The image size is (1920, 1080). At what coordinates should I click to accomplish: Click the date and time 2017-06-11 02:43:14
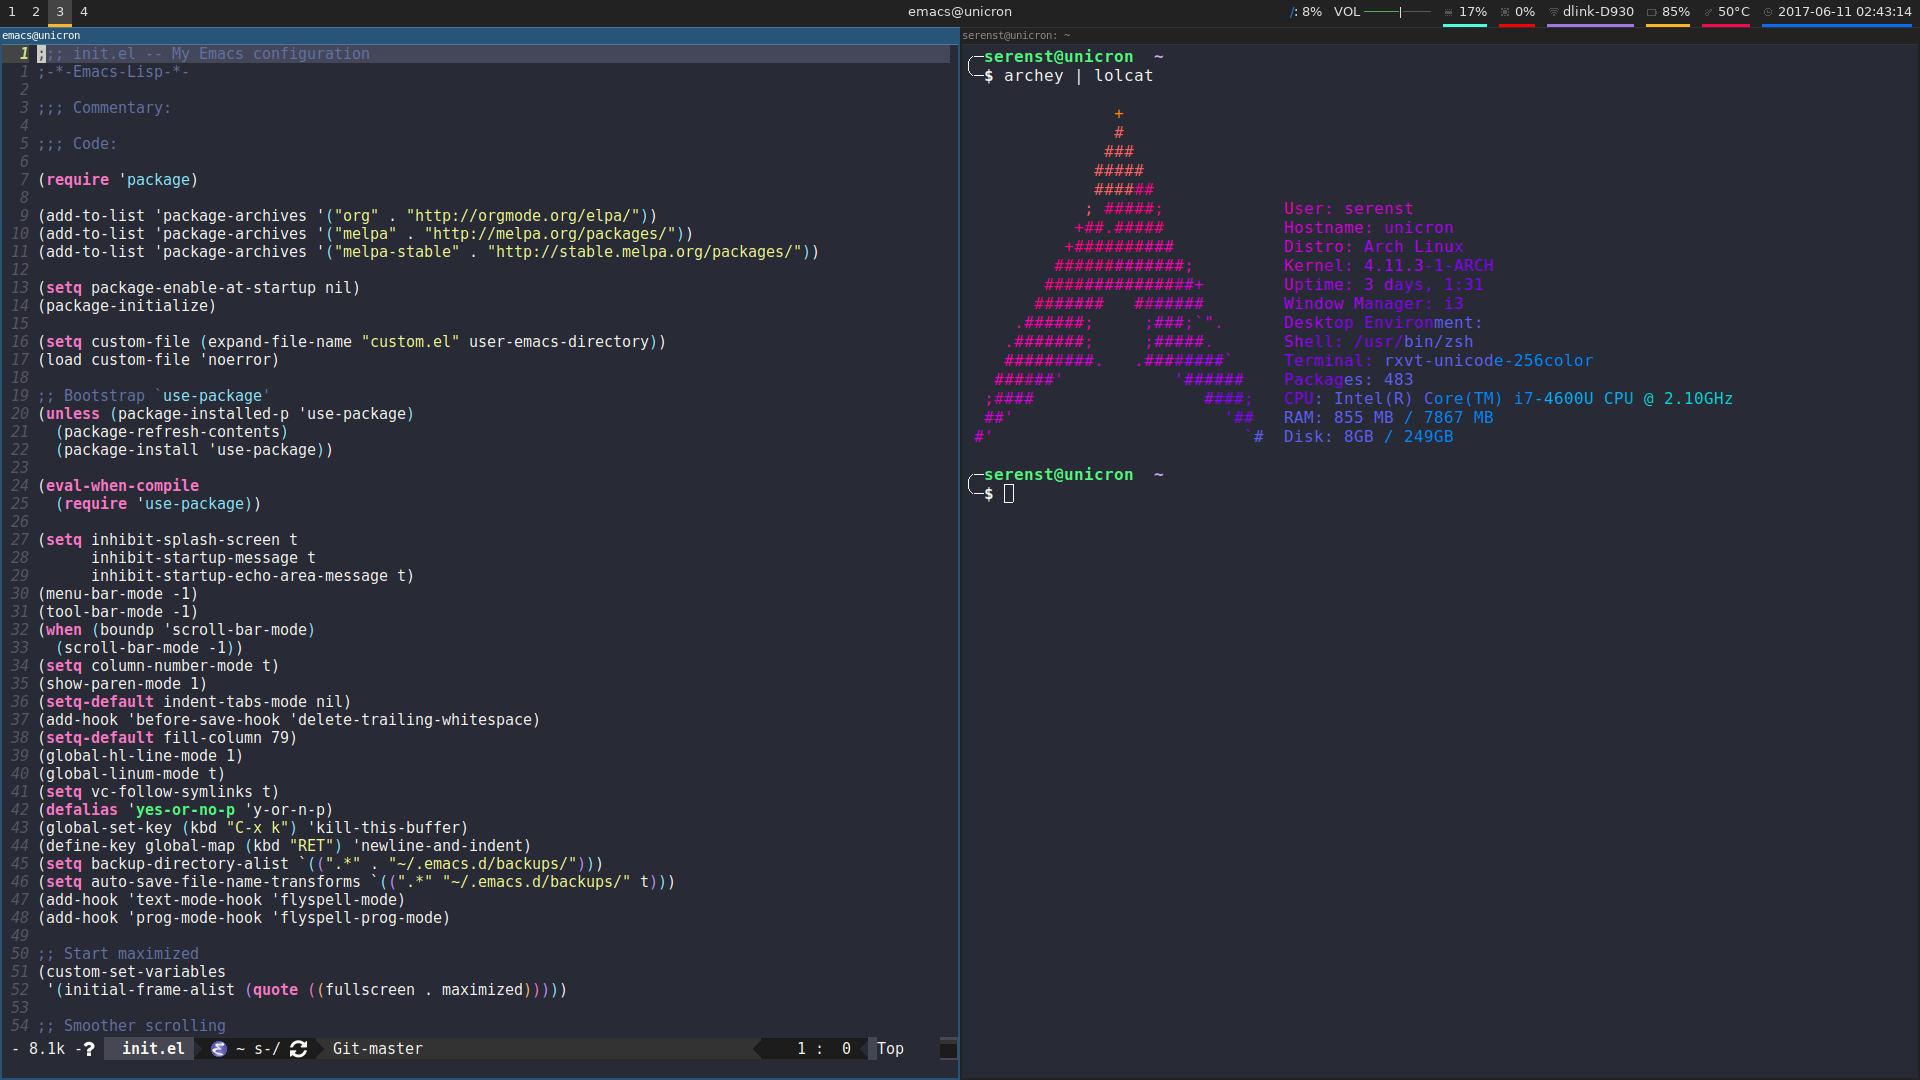1844,12
